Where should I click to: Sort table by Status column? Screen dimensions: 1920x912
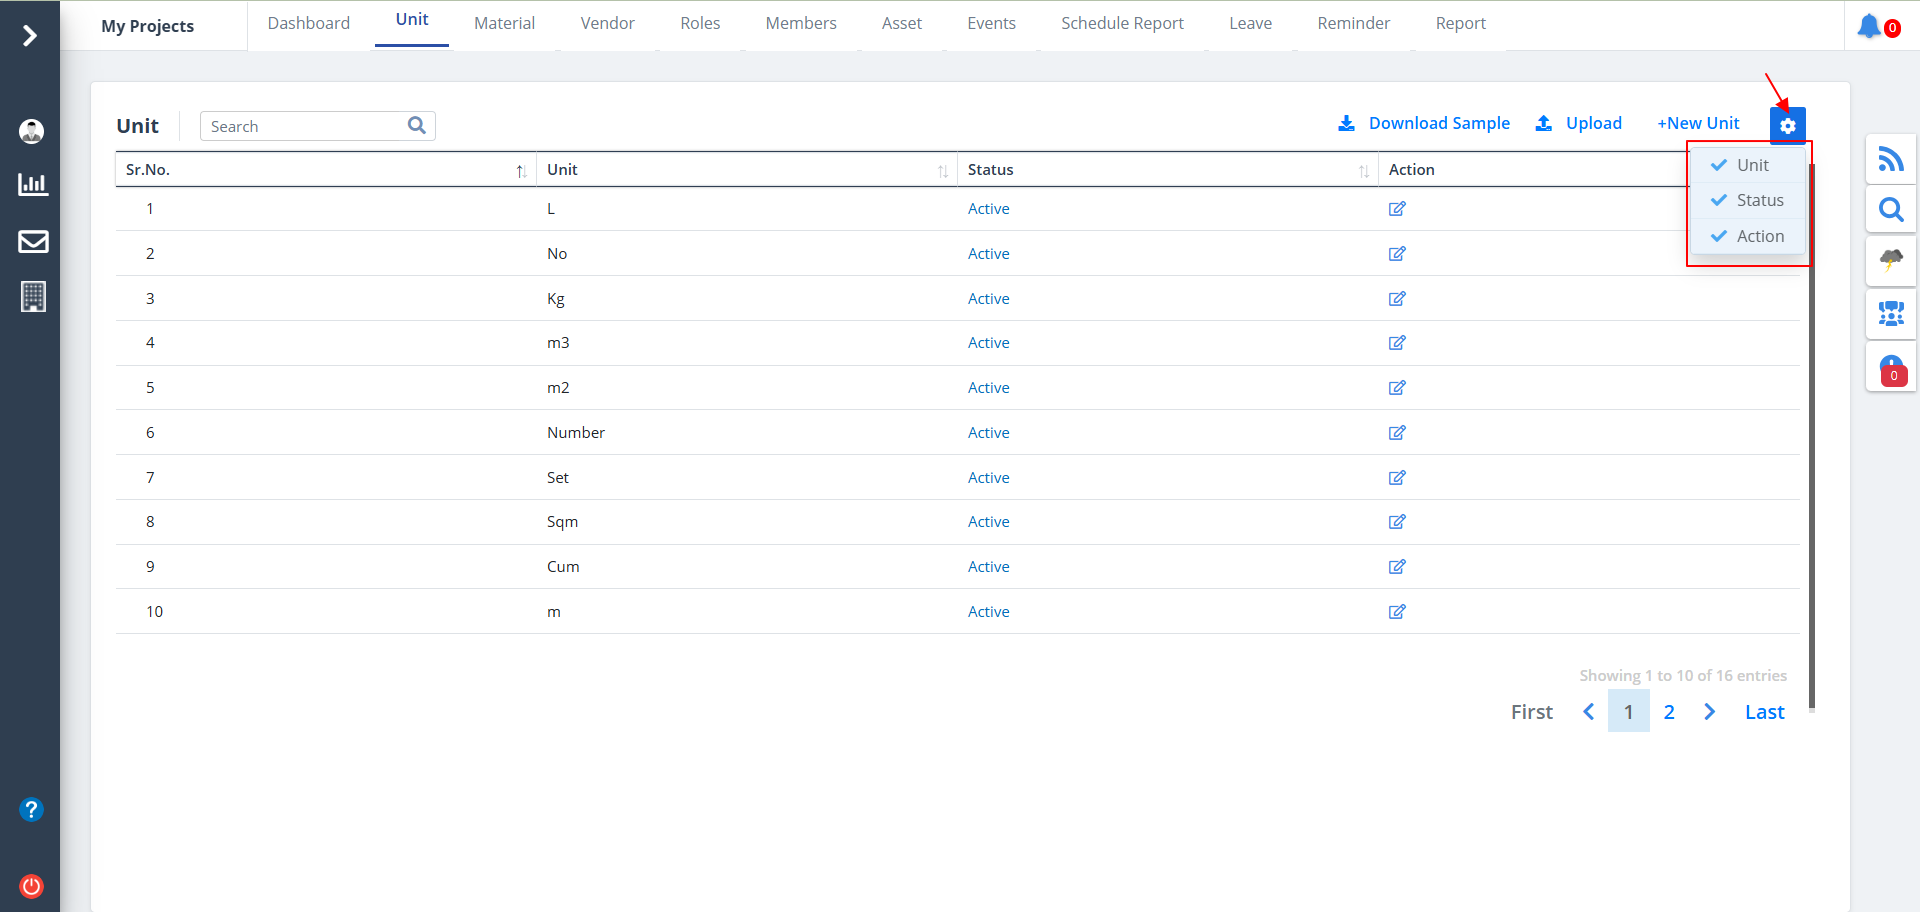[x=1363, y=171]
